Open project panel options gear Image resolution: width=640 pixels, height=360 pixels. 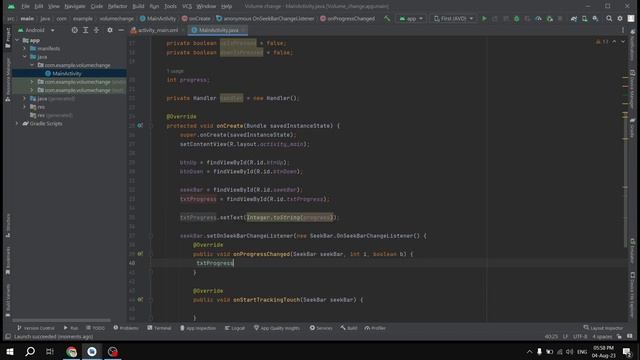point(110,30)
